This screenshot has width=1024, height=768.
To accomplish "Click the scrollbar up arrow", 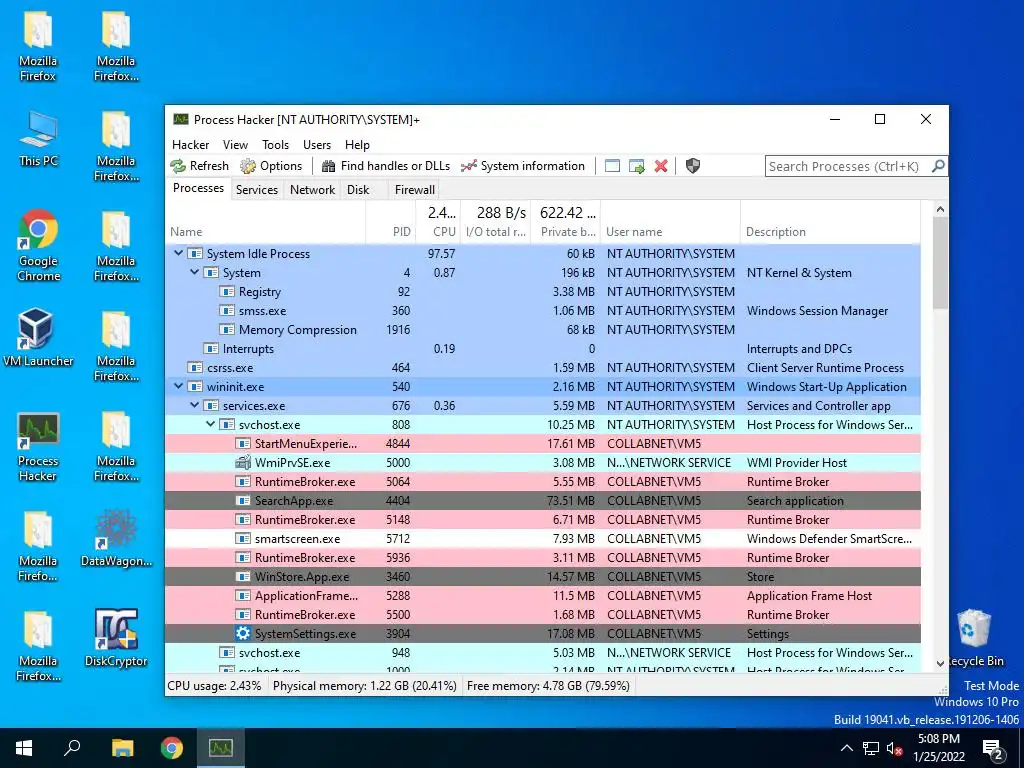I will pyautogui.click(x=940, y=210).
